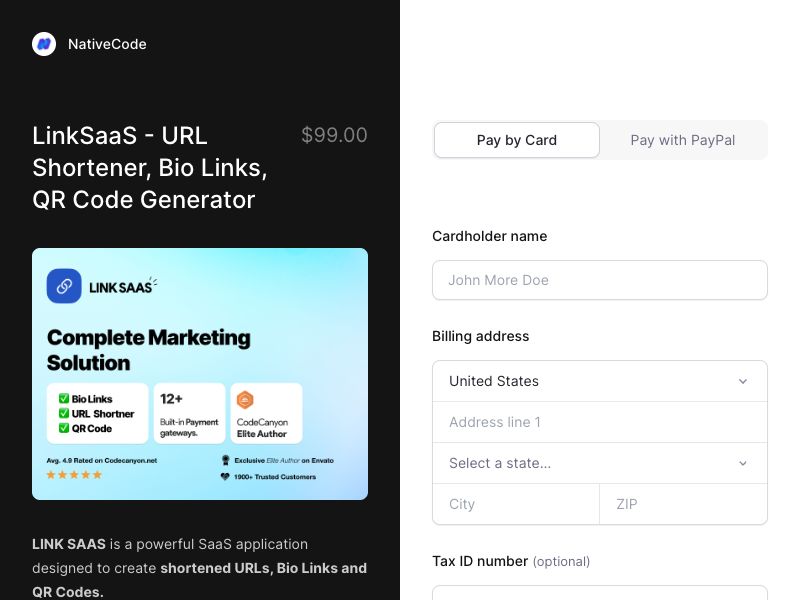Click the Codecanyon.net rating text
This screenshot has height=600, width=800.
pyautogui.click(x=105, y=460)
